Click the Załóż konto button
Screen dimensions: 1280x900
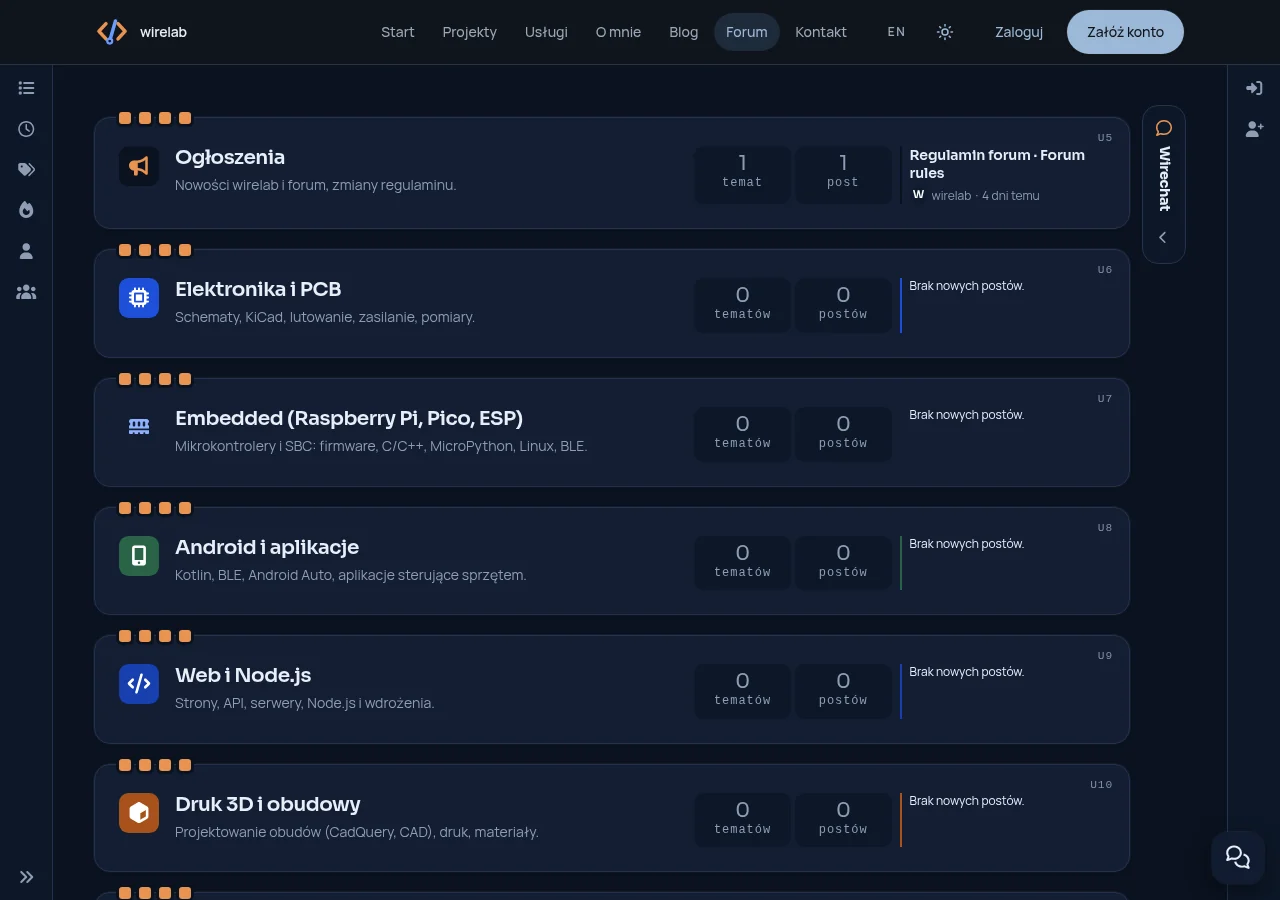coord(1126,32)
